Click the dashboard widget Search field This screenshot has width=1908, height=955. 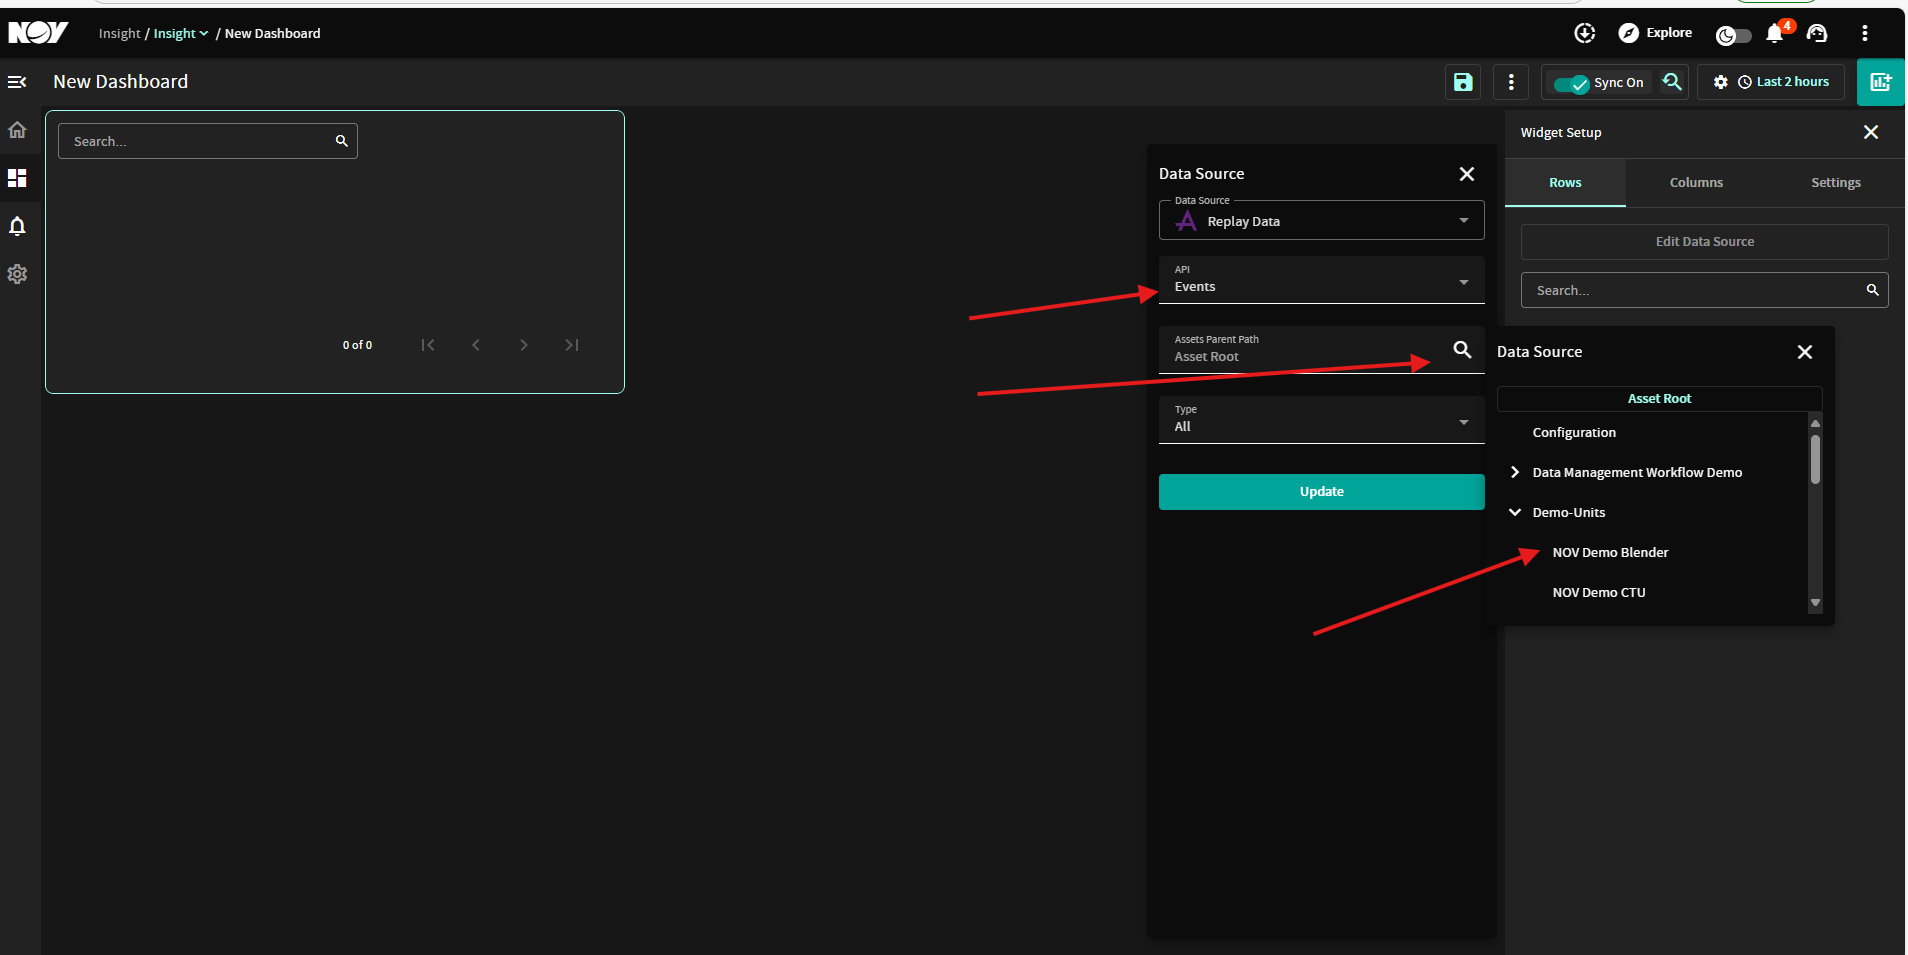pos(207,141)
